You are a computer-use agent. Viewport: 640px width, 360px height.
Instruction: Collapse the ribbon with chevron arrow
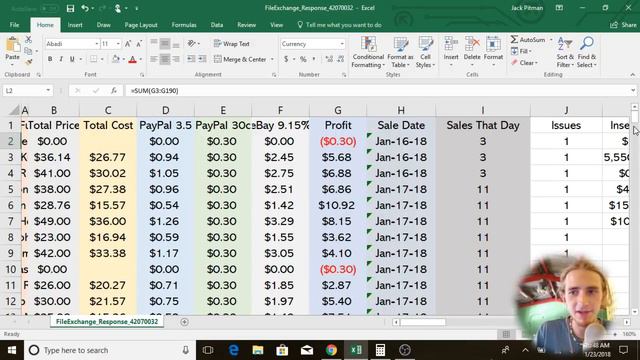coord(632,75)
